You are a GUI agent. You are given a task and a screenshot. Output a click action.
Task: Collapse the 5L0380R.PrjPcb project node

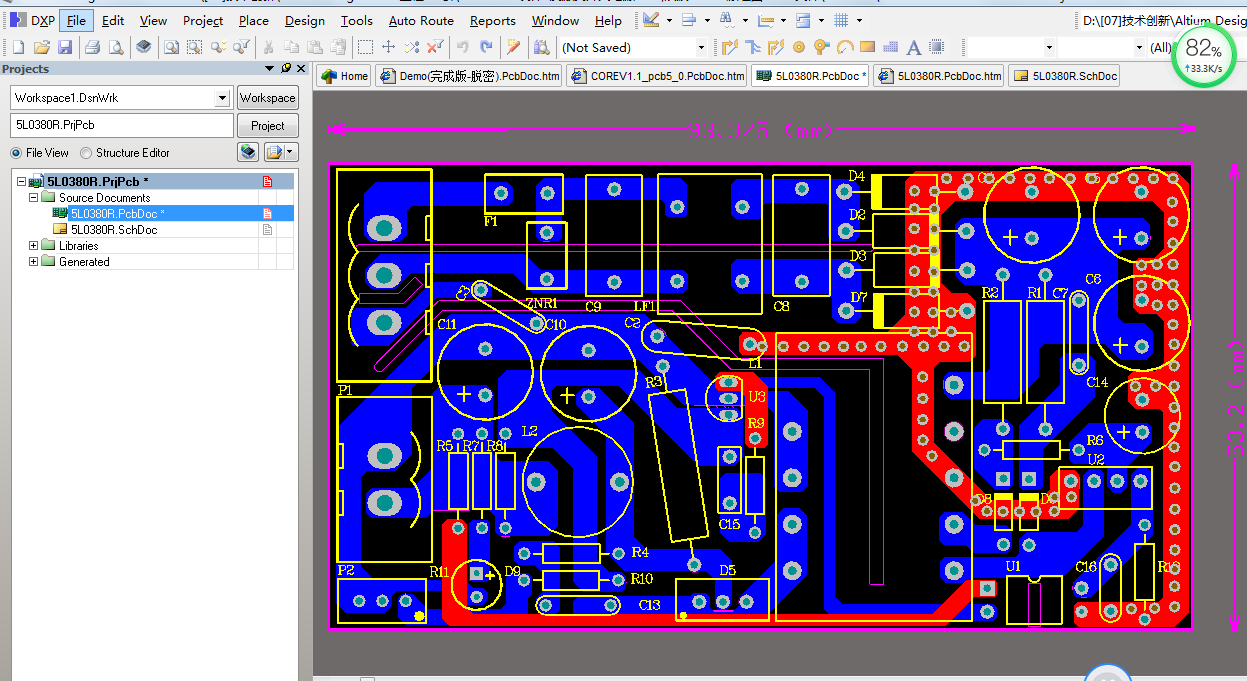point(21,182)
